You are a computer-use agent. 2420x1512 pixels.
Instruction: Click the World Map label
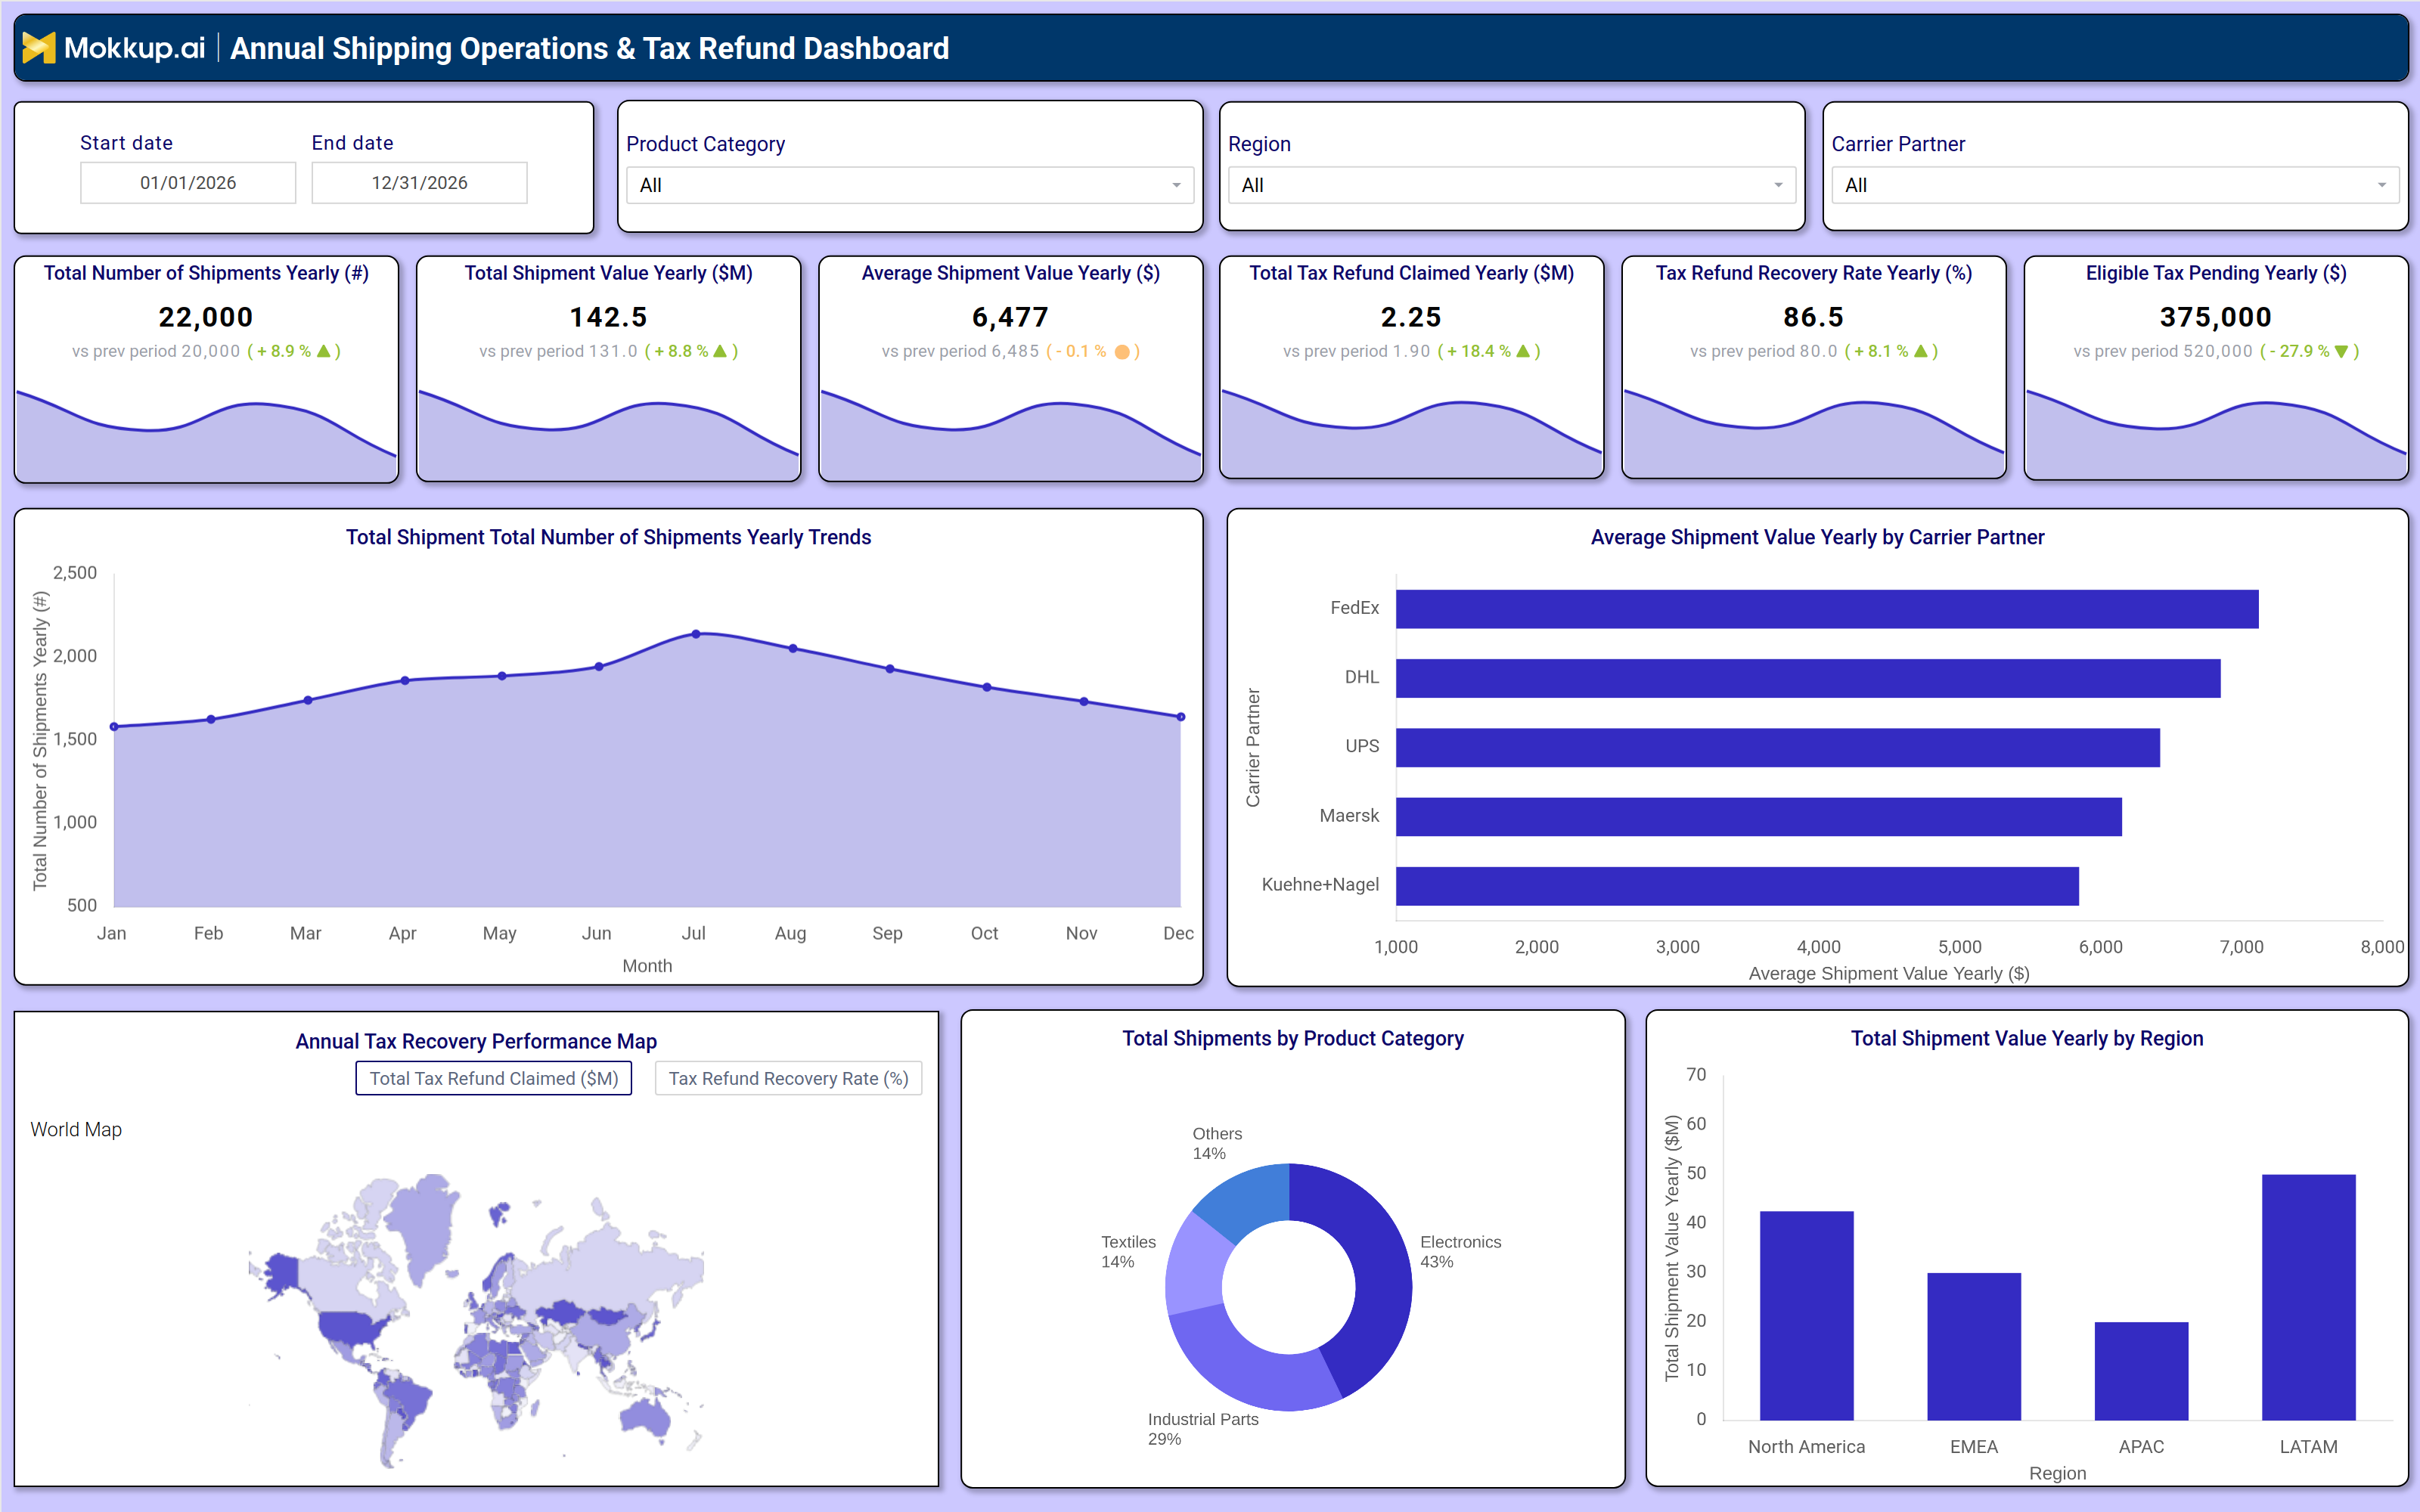coord(76,1129)
